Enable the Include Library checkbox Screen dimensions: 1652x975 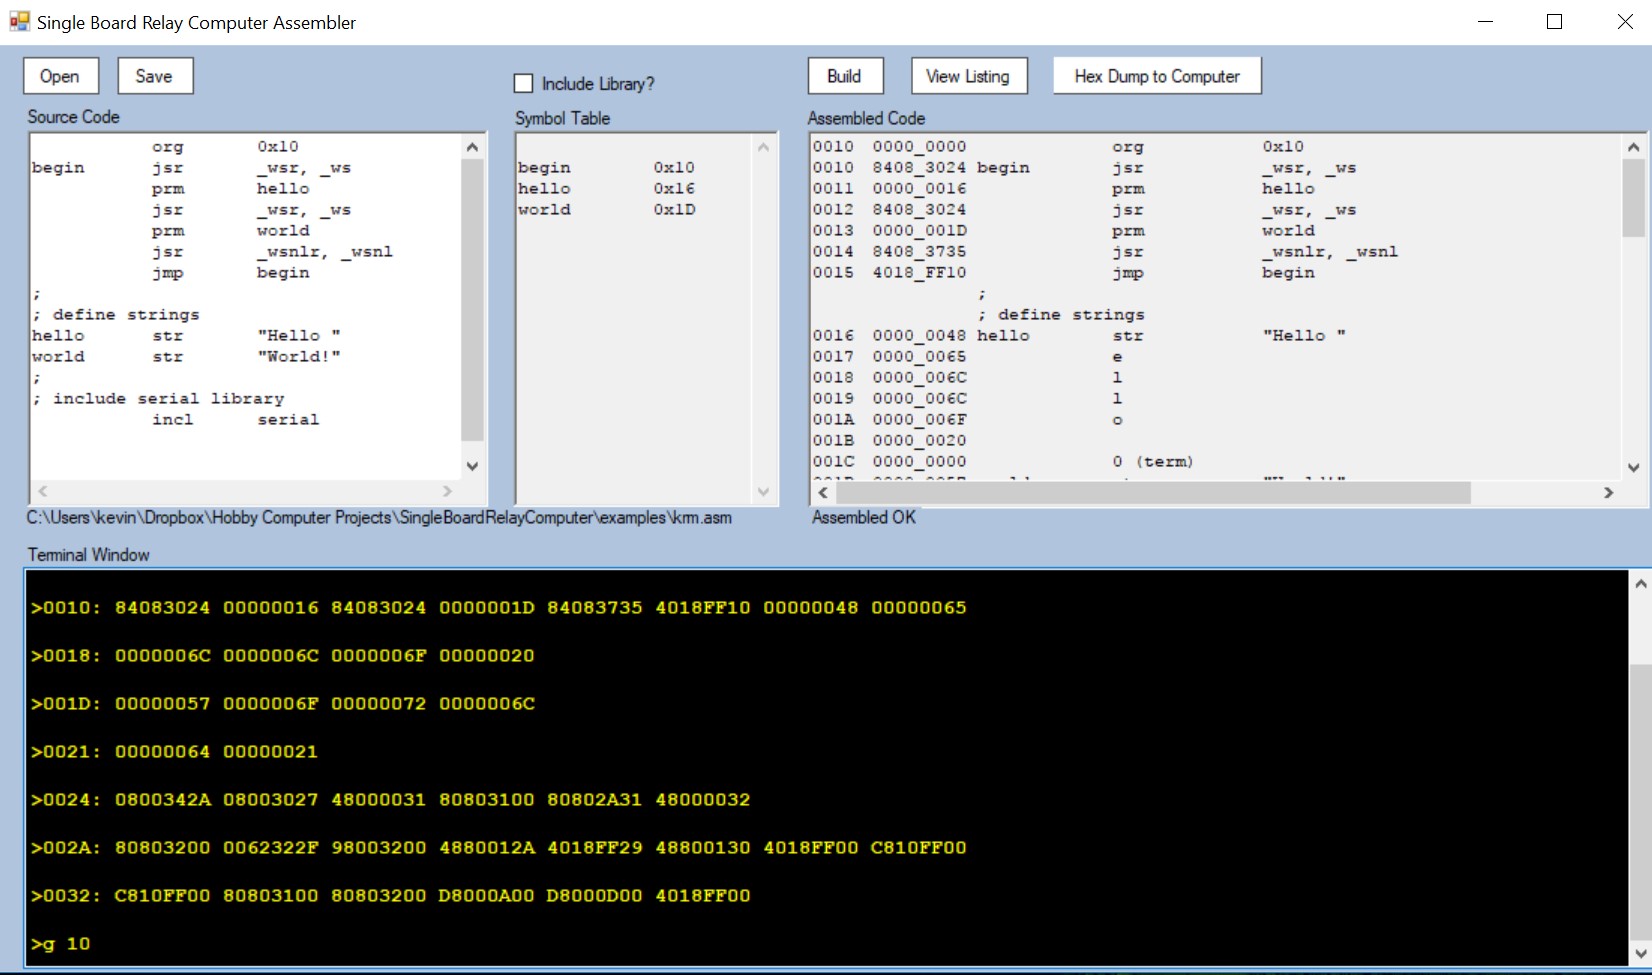tap(524, 84)
